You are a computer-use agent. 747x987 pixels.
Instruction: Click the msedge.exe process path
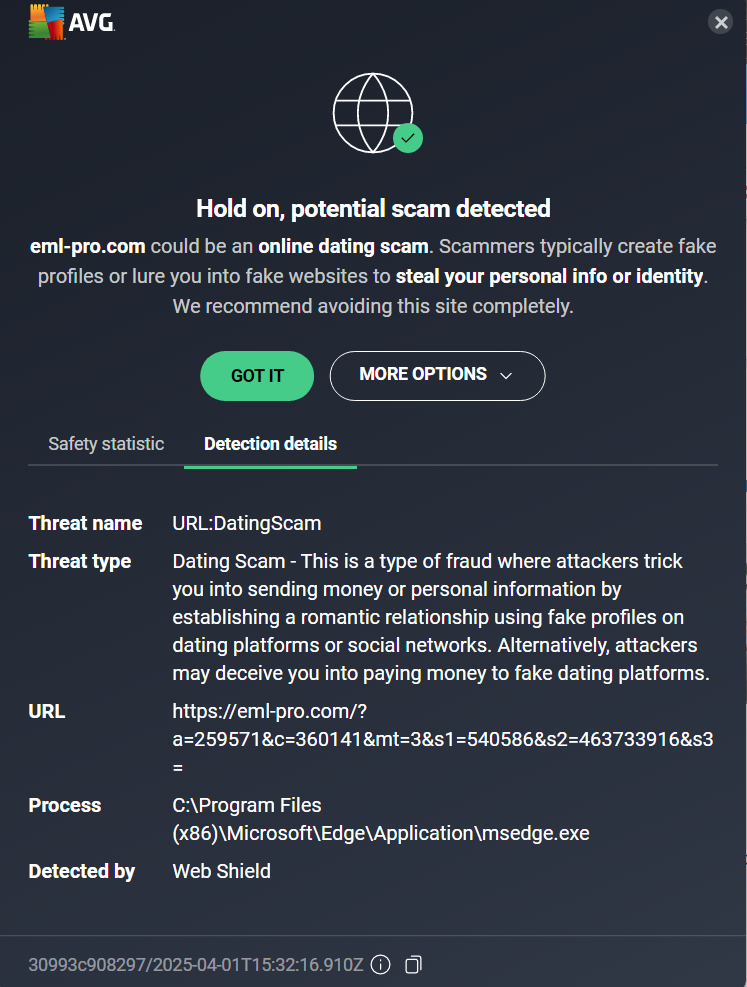[380, 819]
